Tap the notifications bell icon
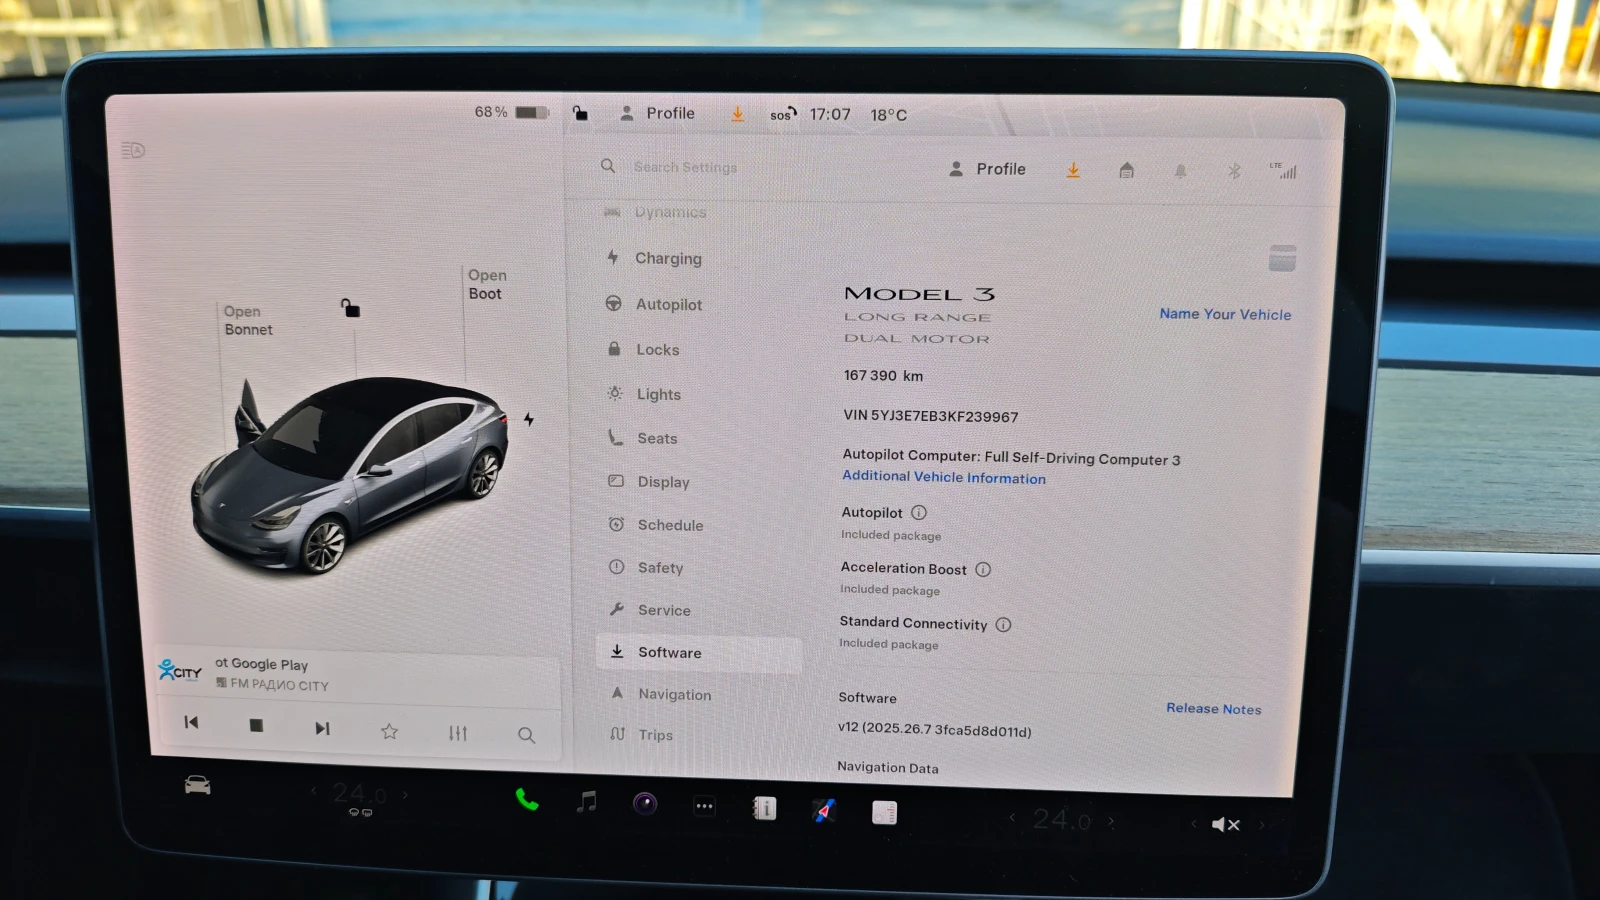 1180,172
